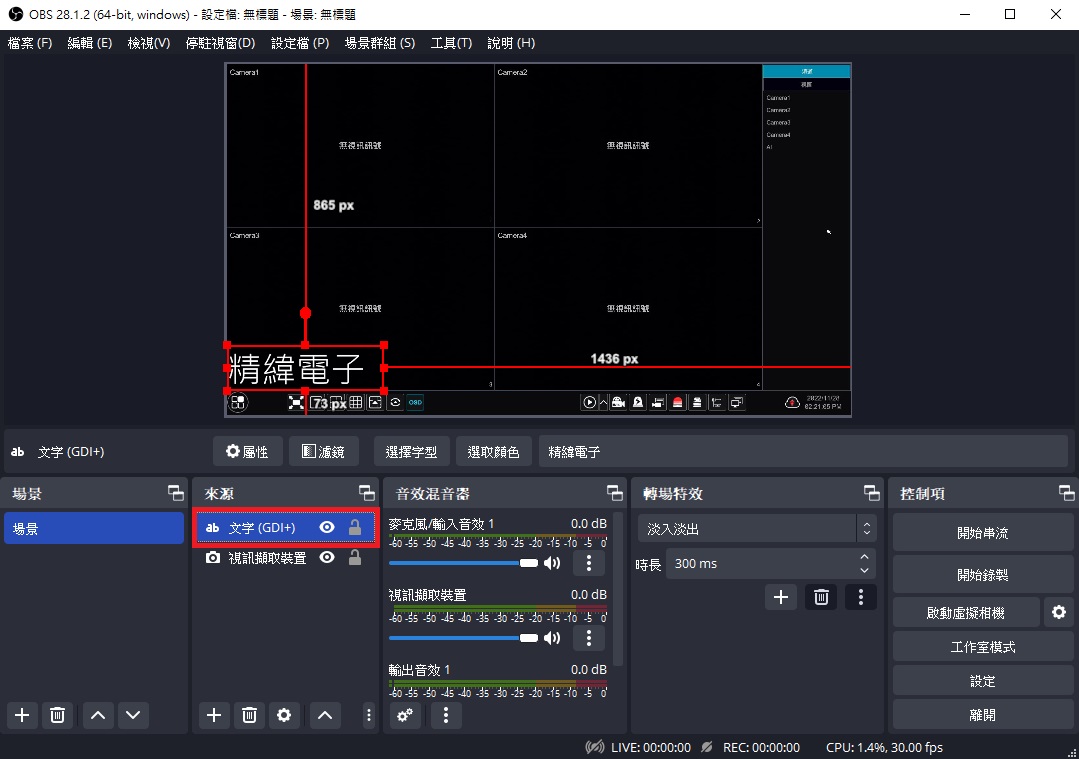This screenshot has width=1079, height=759.
Task: Open the 淡入淡出 transition dropdown
Action: point(757,528)
